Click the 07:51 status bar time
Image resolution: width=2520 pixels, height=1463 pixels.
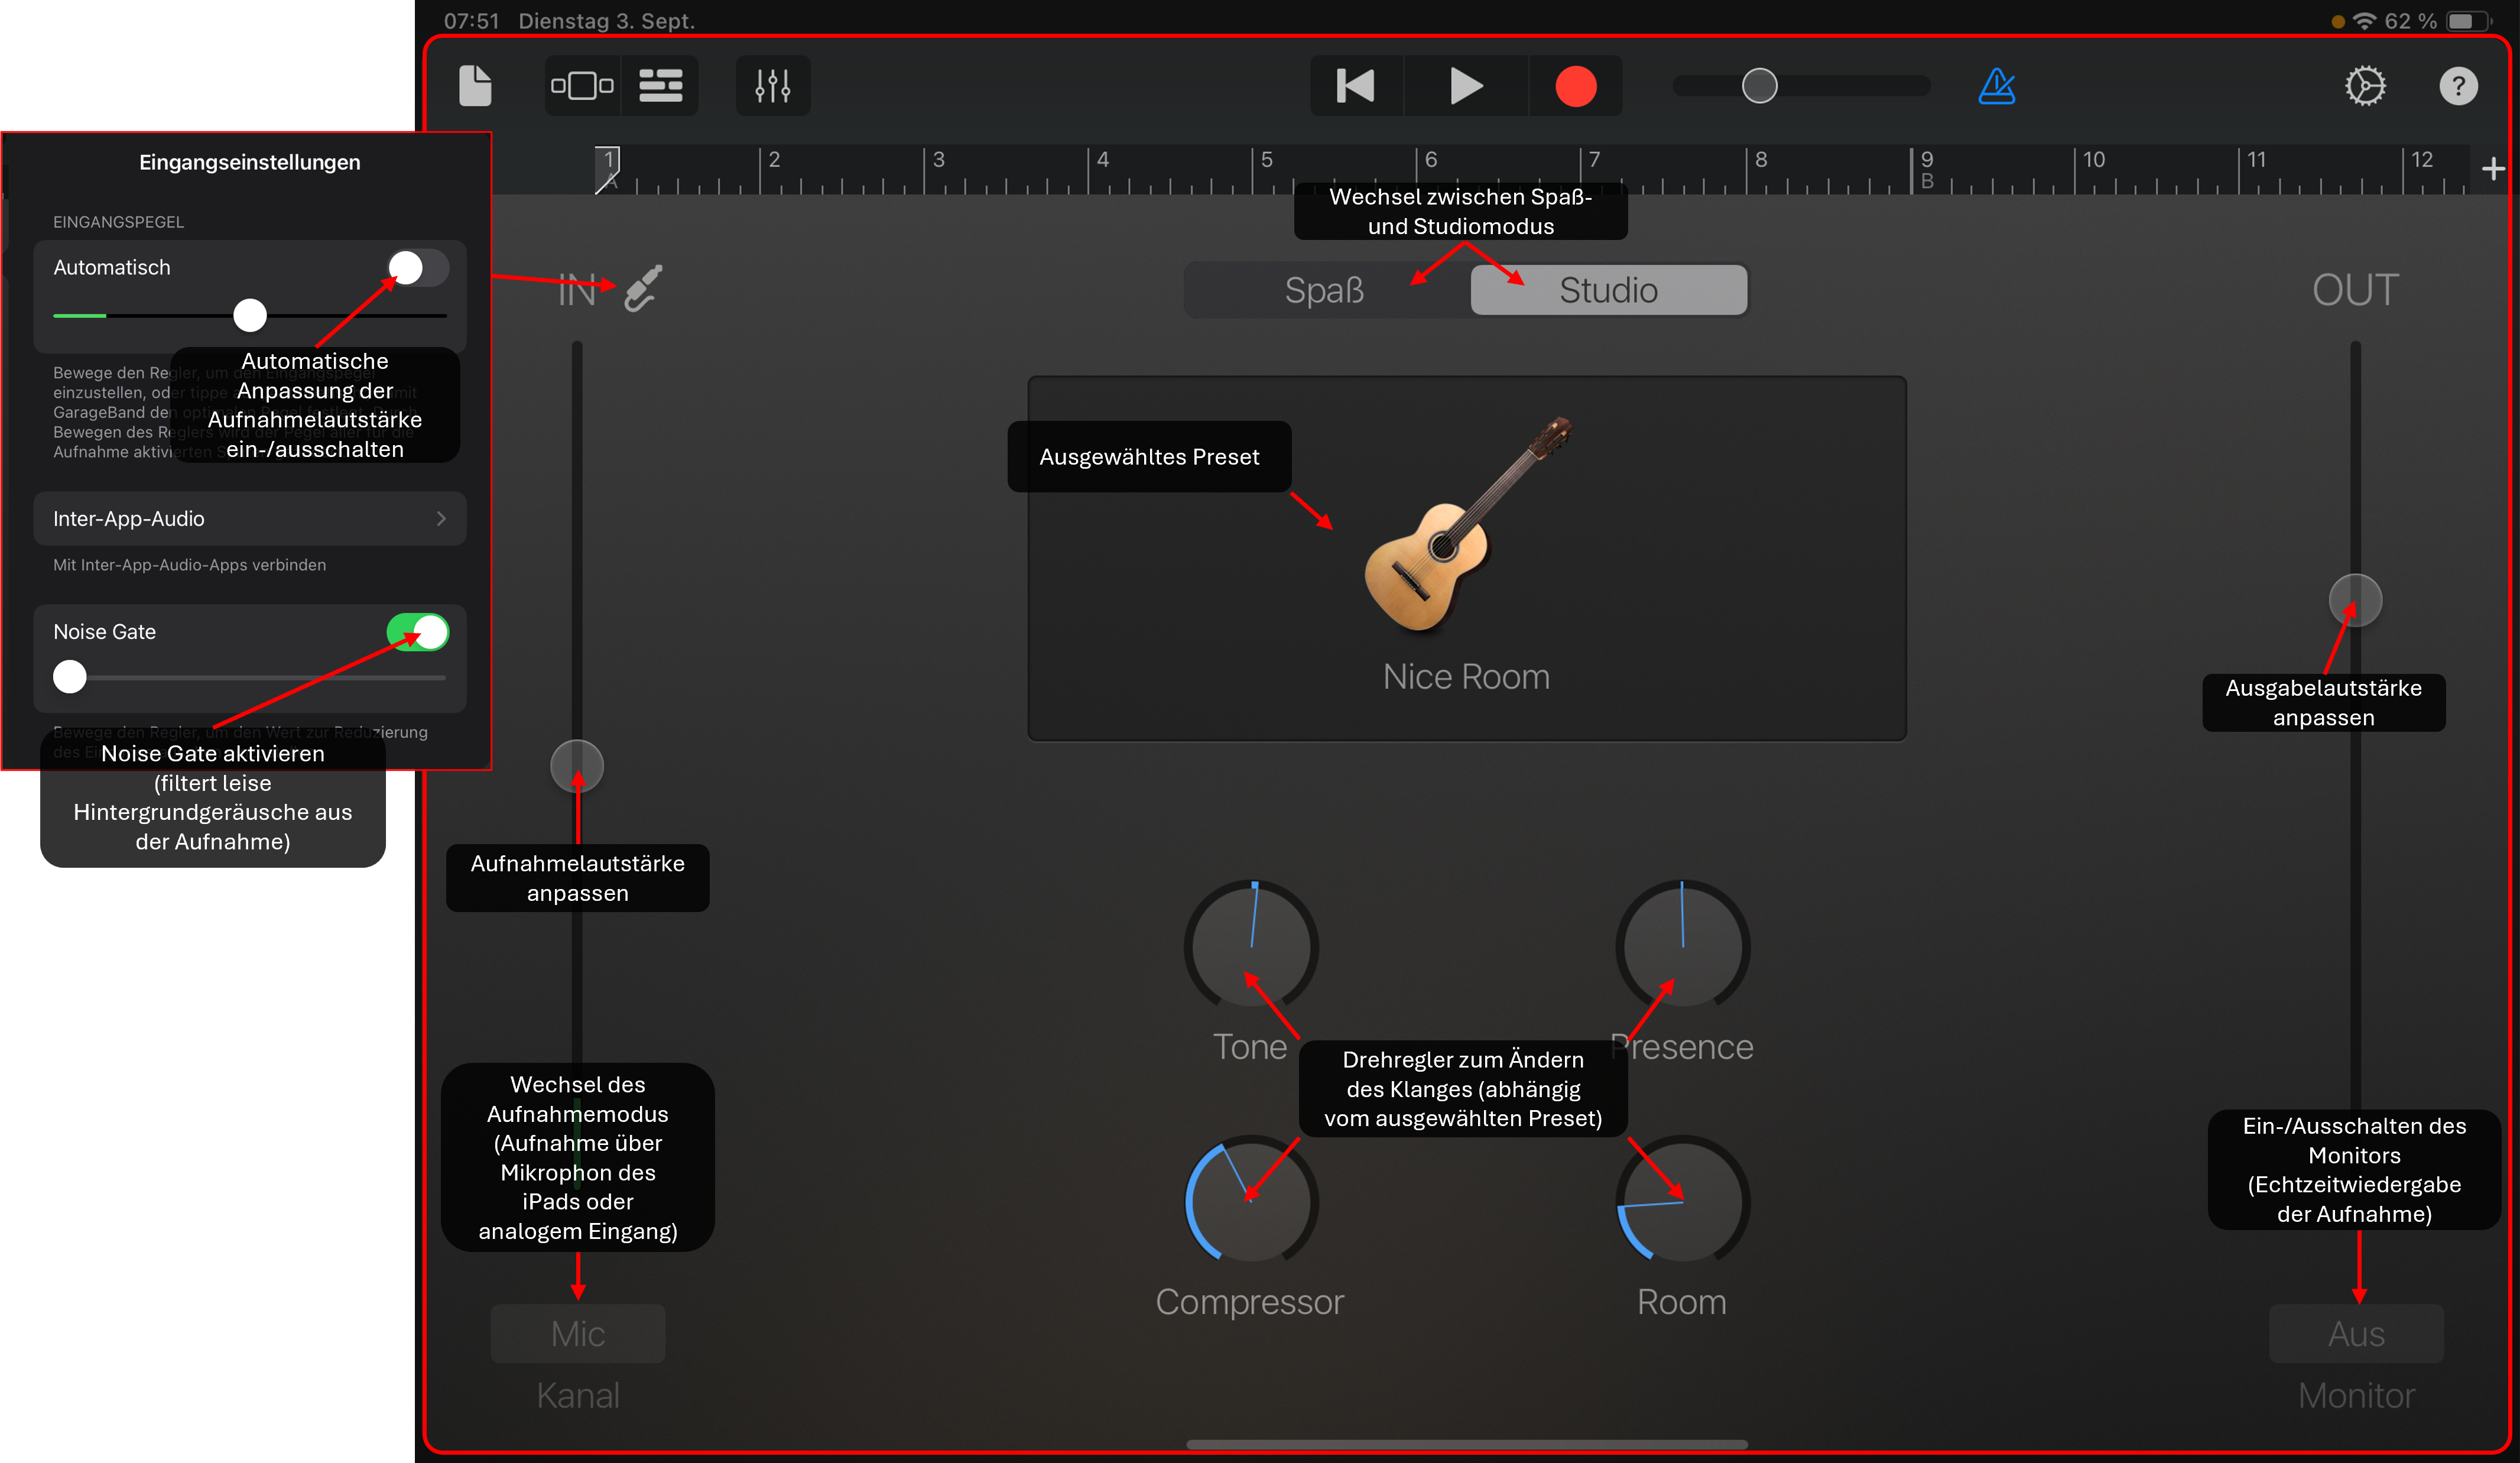tap(472, 21)
